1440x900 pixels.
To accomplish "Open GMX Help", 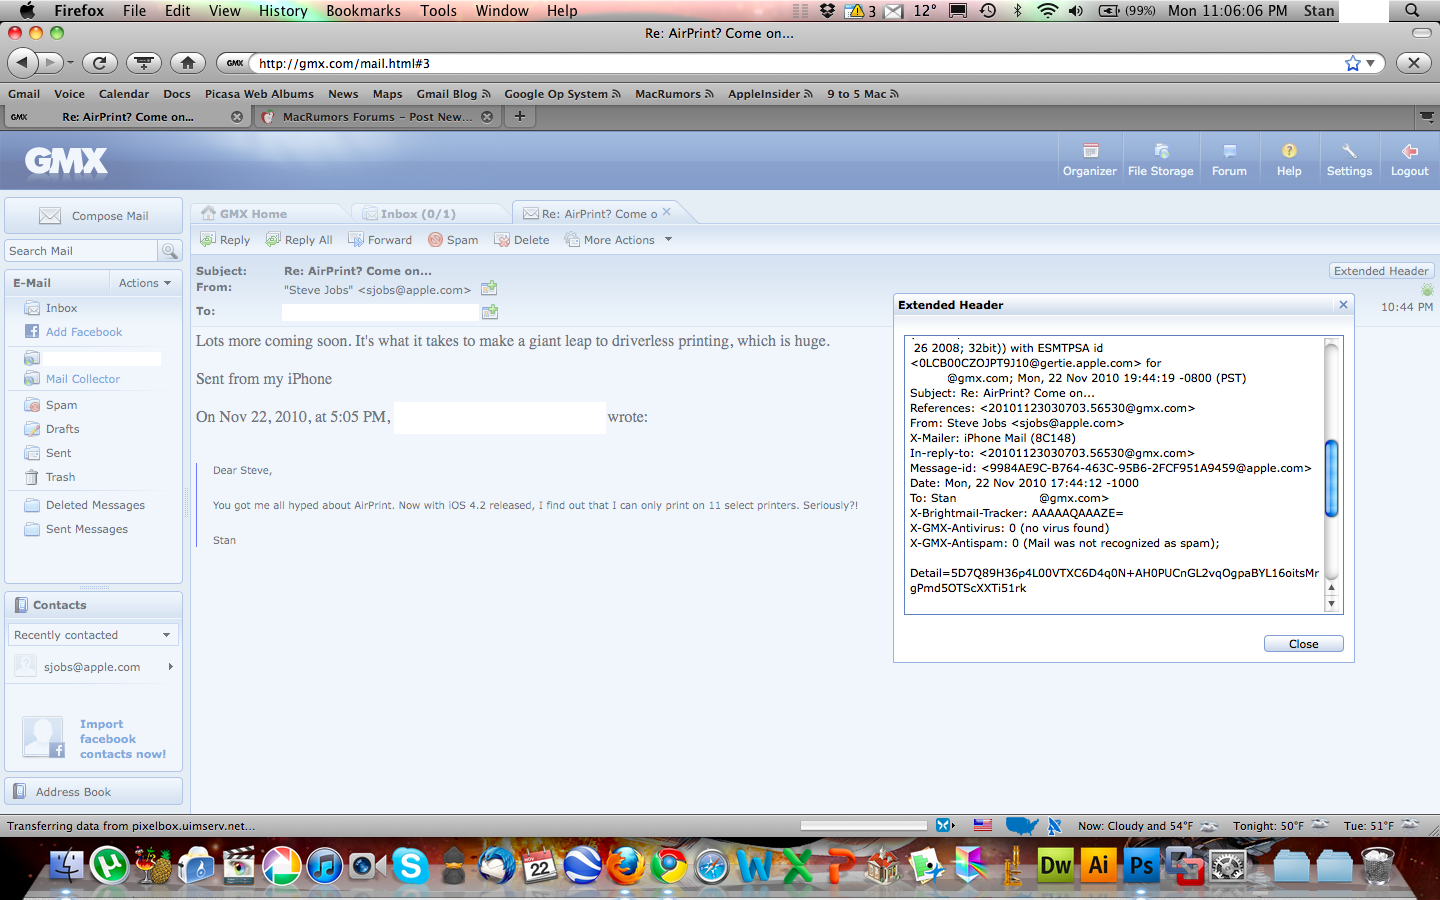I will click(1289, 160).
